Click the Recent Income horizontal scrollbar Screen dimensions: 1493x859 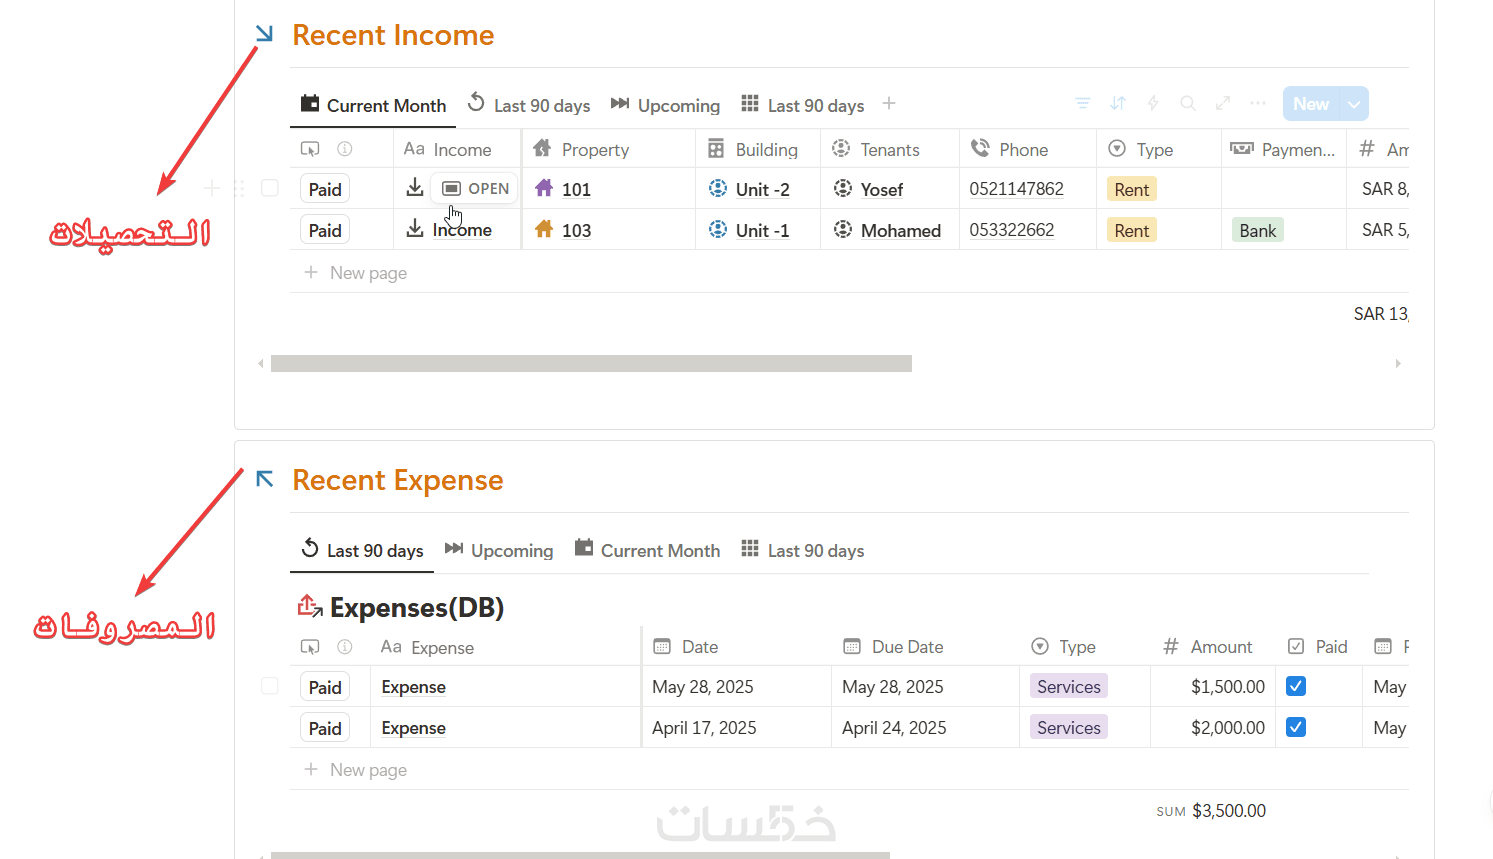(x=591, y=363)
